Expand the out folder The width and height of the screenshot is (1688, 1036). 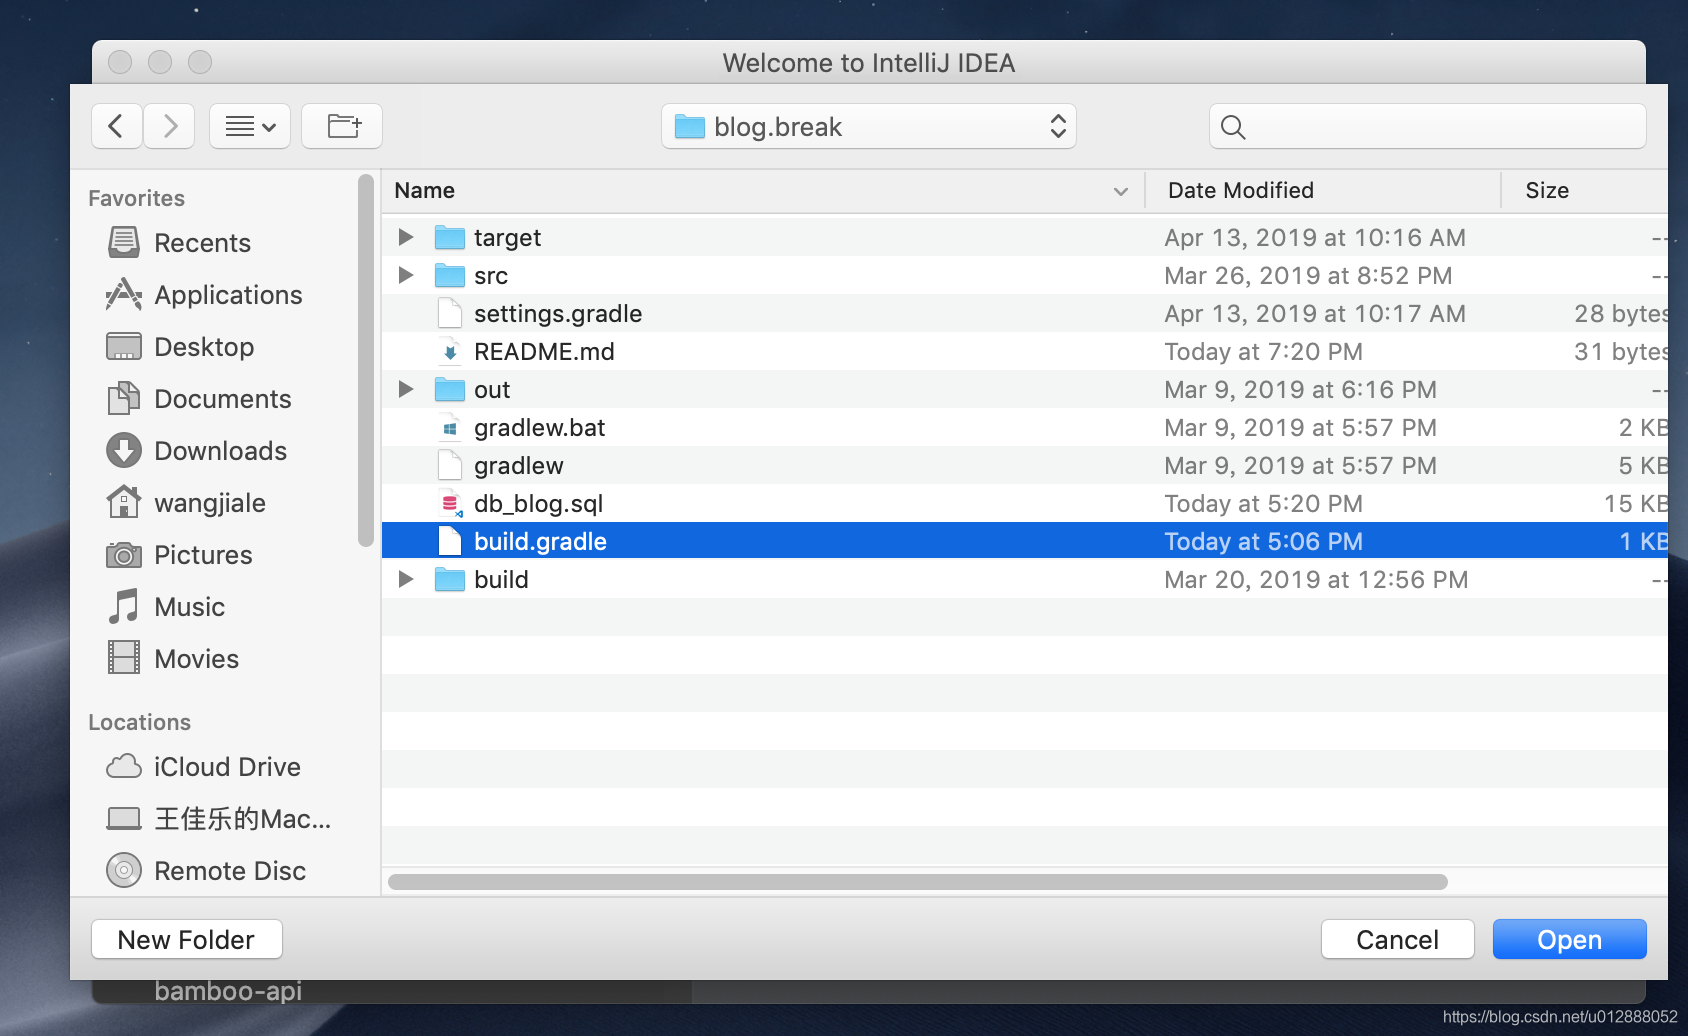405,389
